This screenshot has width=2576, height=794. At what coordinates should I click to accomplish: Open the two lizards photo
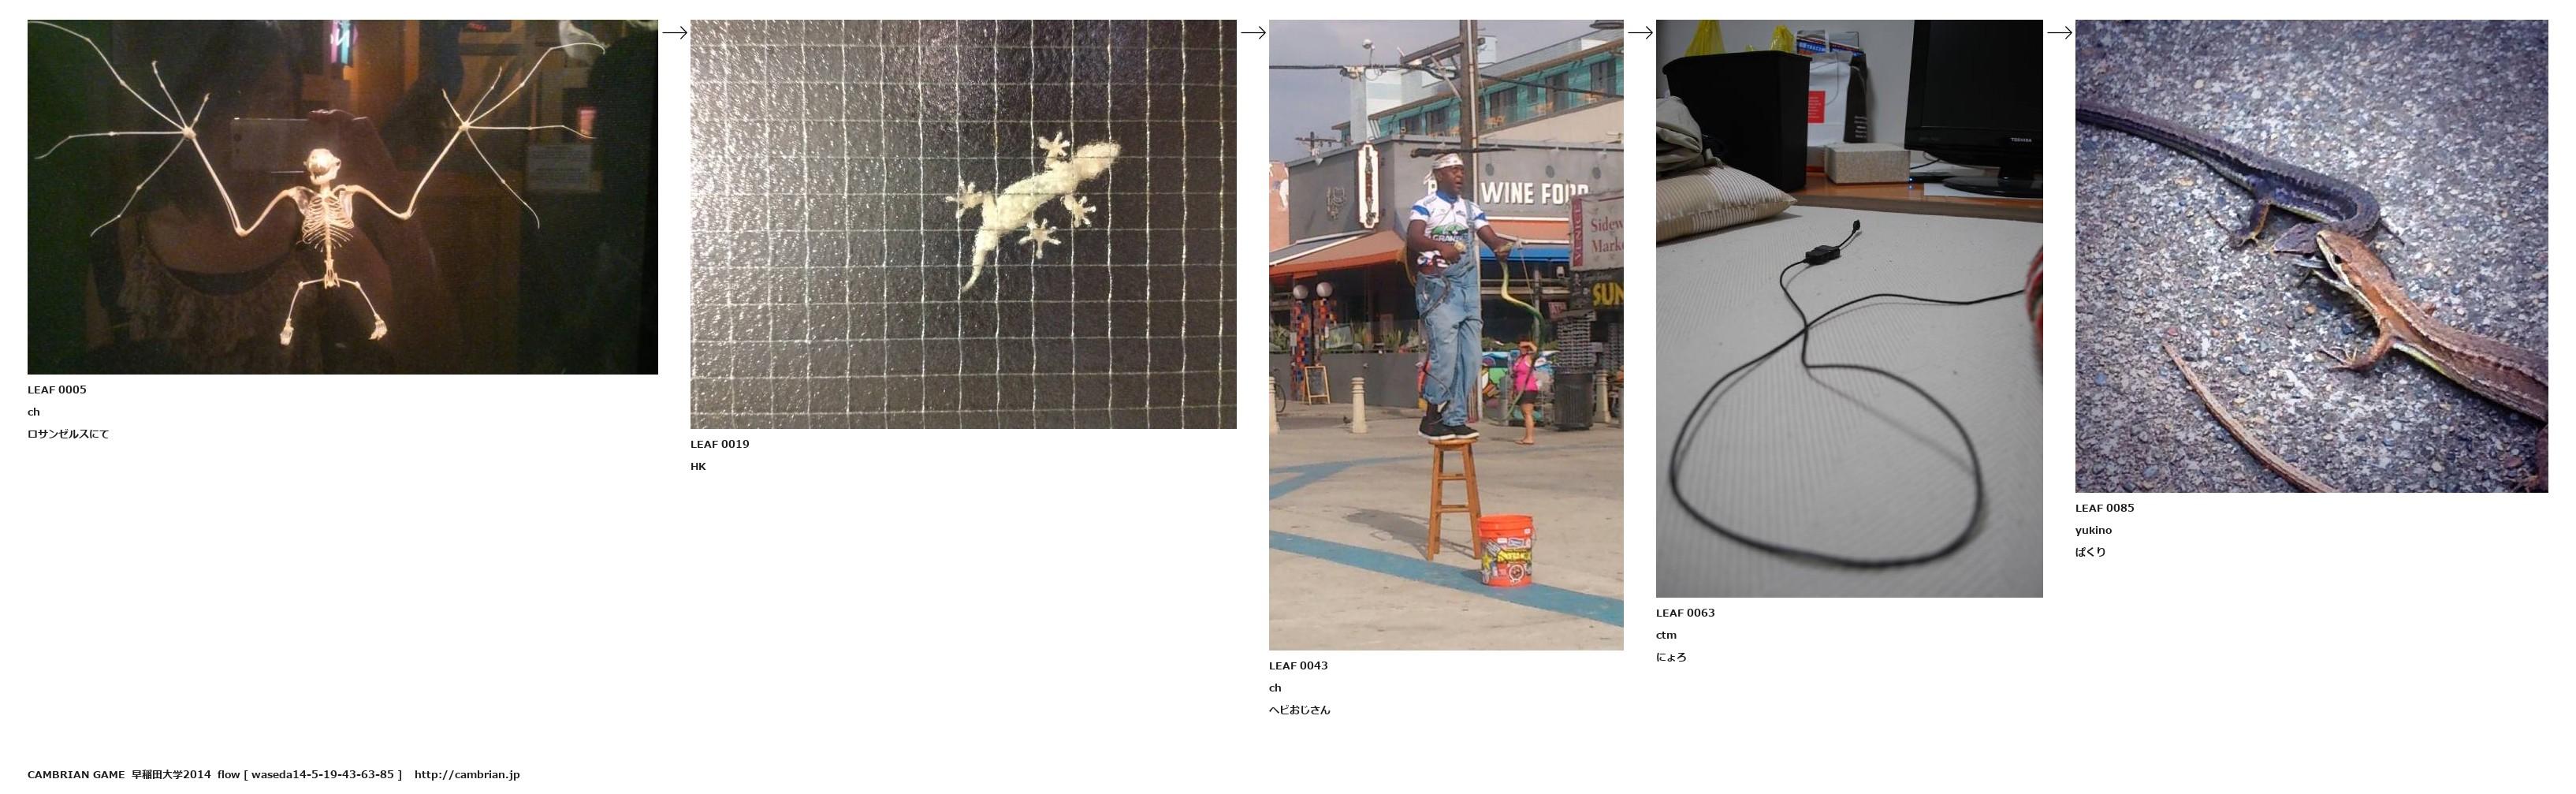[2311, 256]
